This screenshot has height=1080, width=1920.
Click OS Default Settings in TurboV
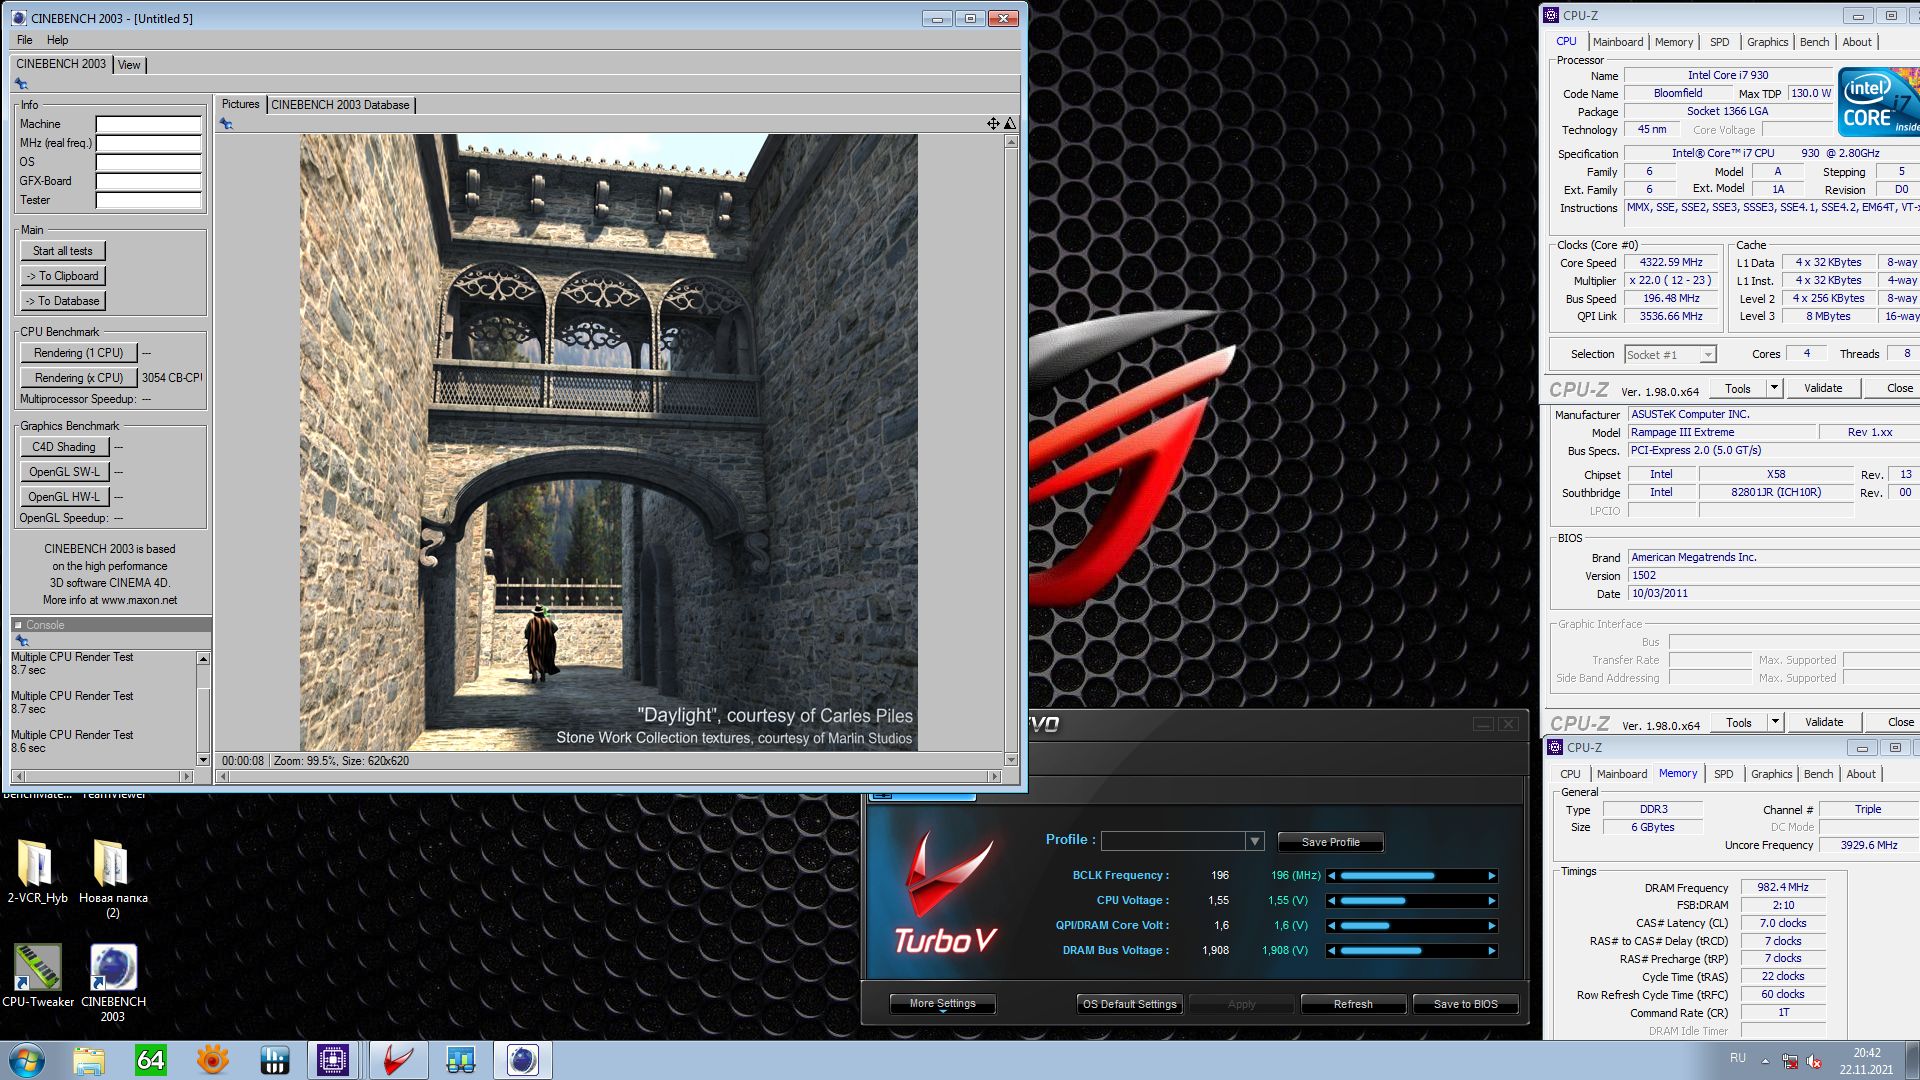point(1130,1004)
